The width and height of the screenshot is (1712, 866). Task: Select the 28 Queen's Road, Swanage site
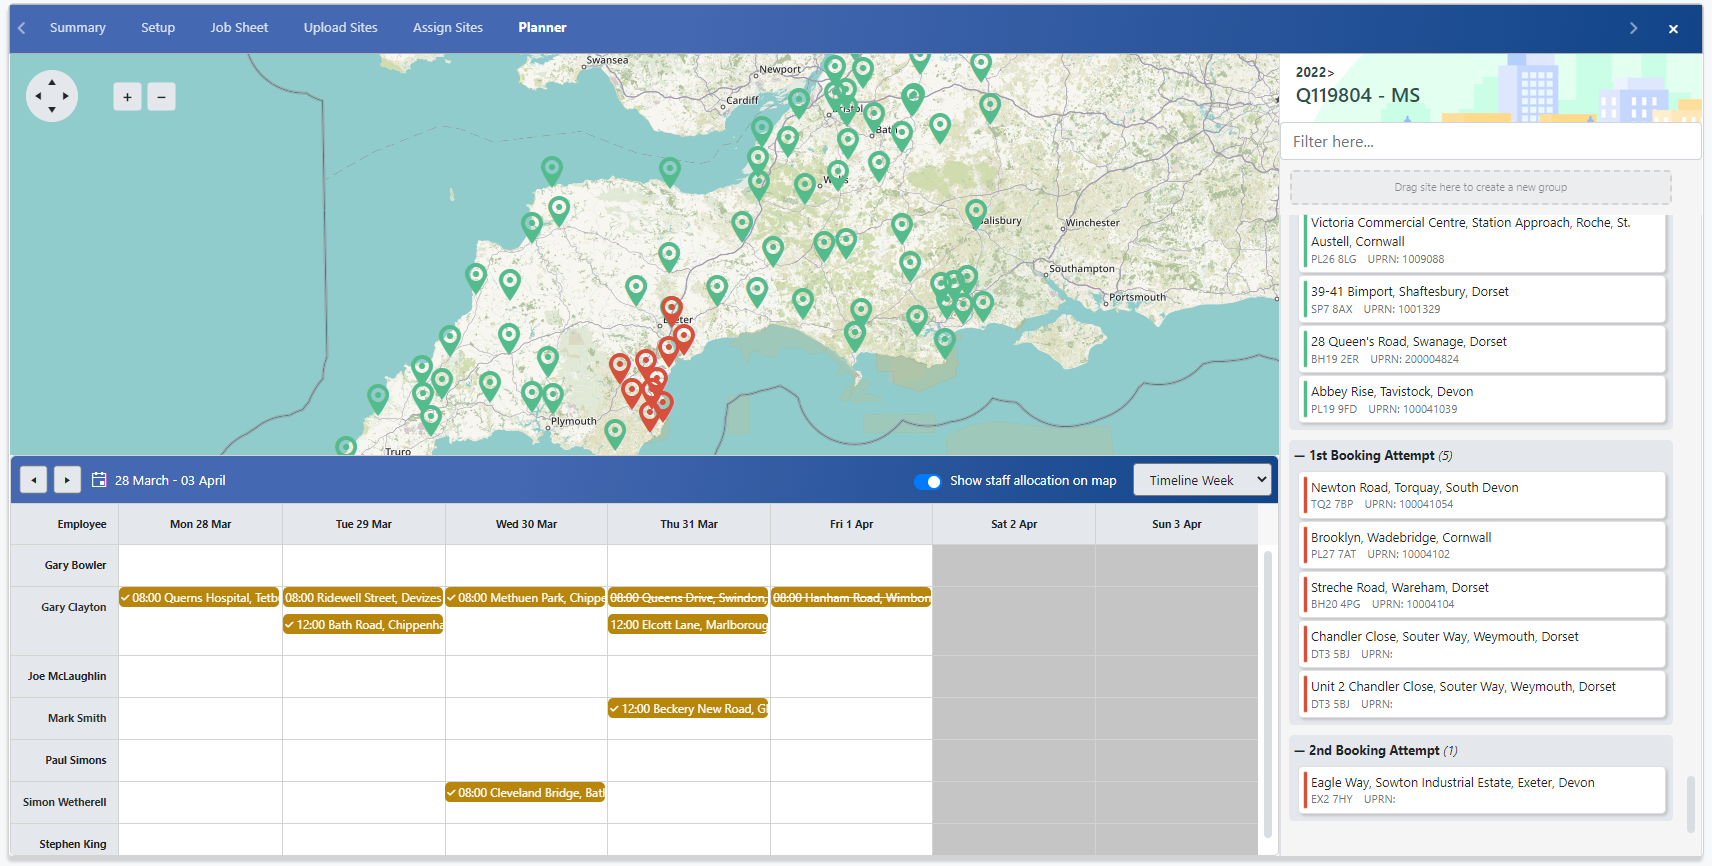(1484, 350)
